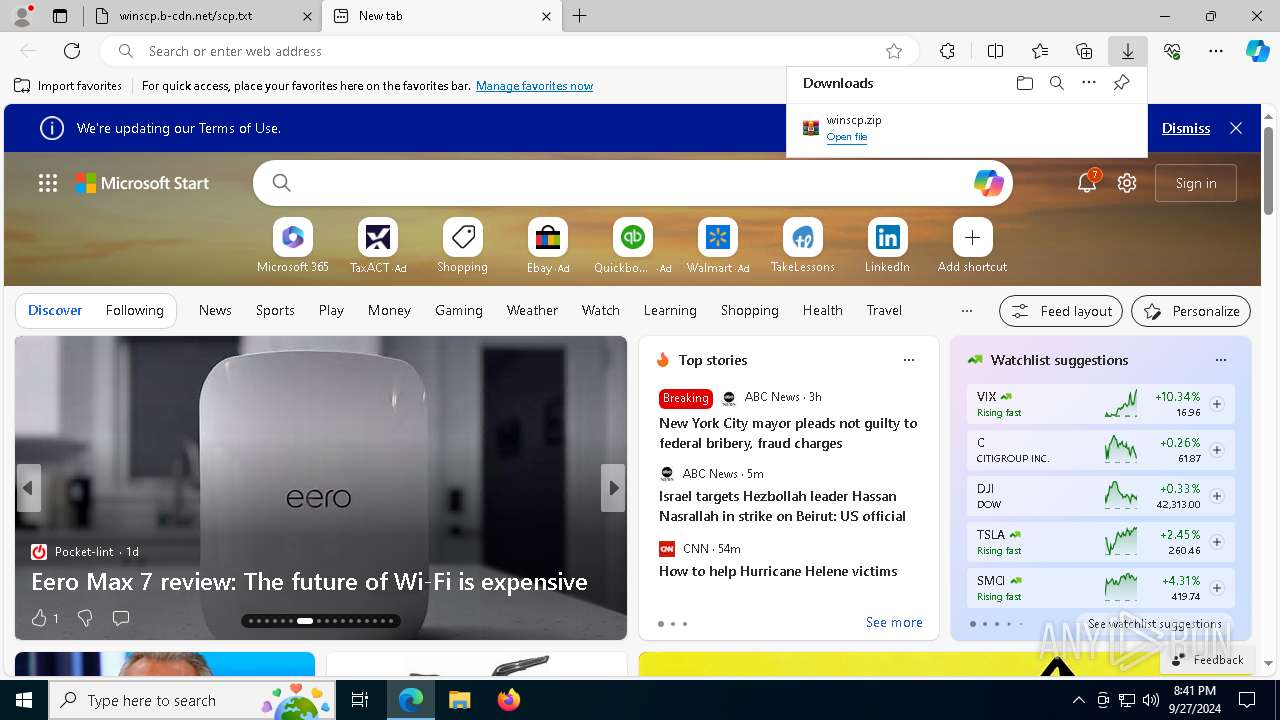Open the Weather category
Viewport: 1280px width, 720px height.
point(532,310)
